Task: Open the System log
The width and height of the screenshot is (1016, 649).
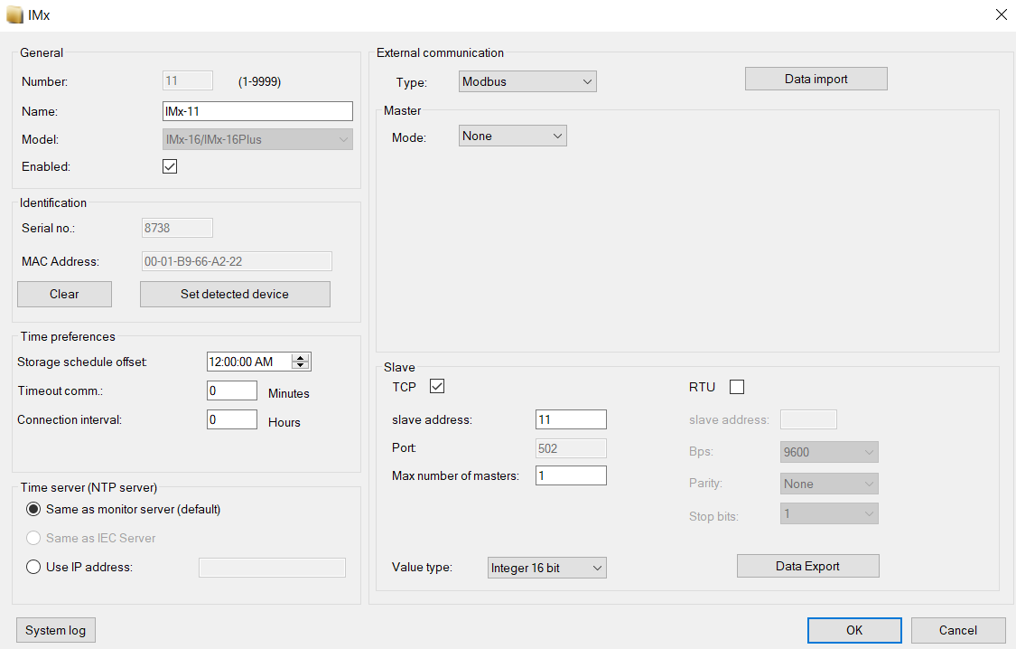Action: coord(56,630)
